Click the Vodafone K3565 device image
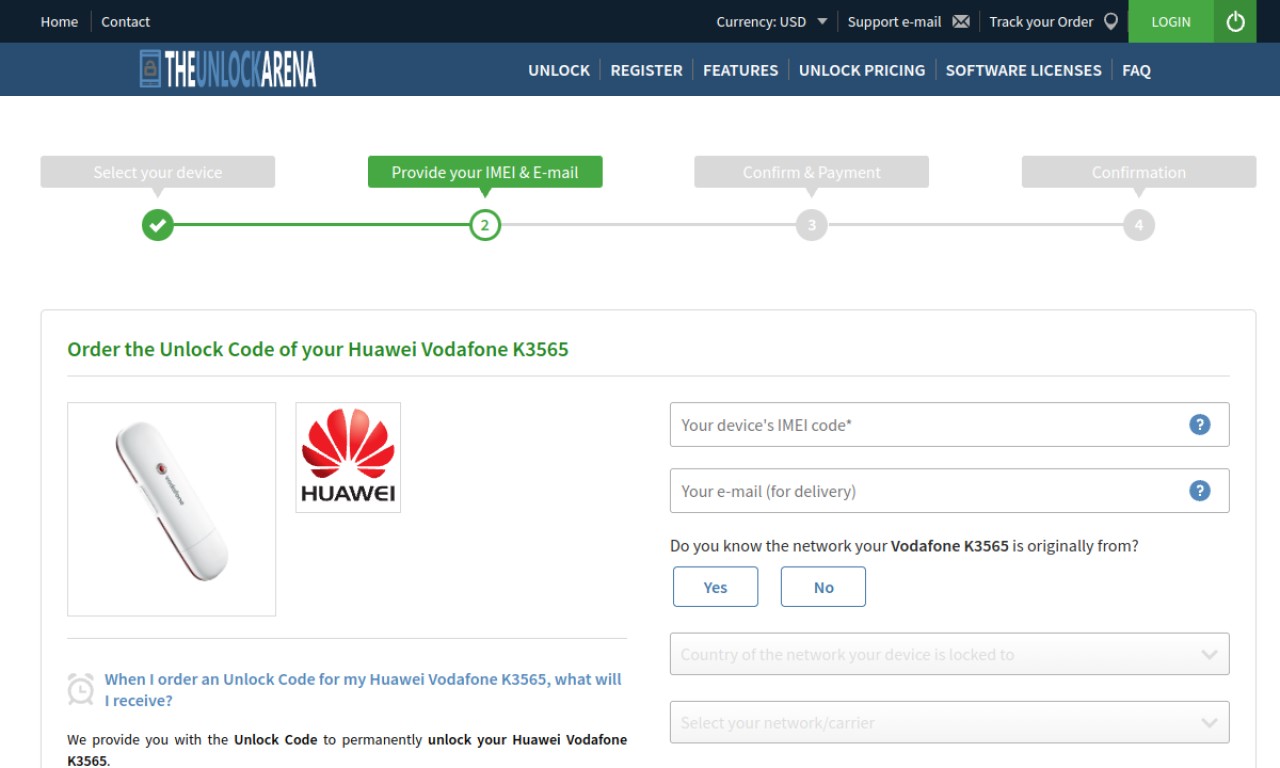1280x768 pixels. (x=171, y=509)
